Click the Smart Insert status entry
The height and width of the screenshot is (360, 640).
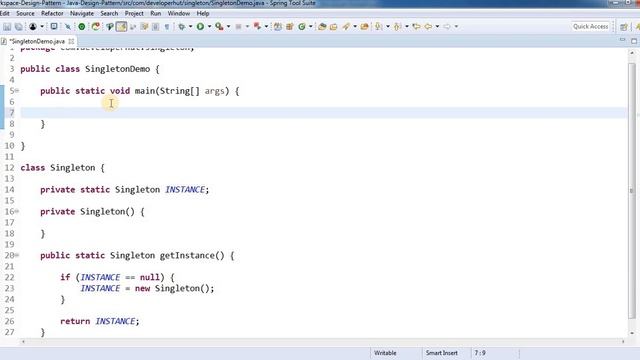(442, 353)
